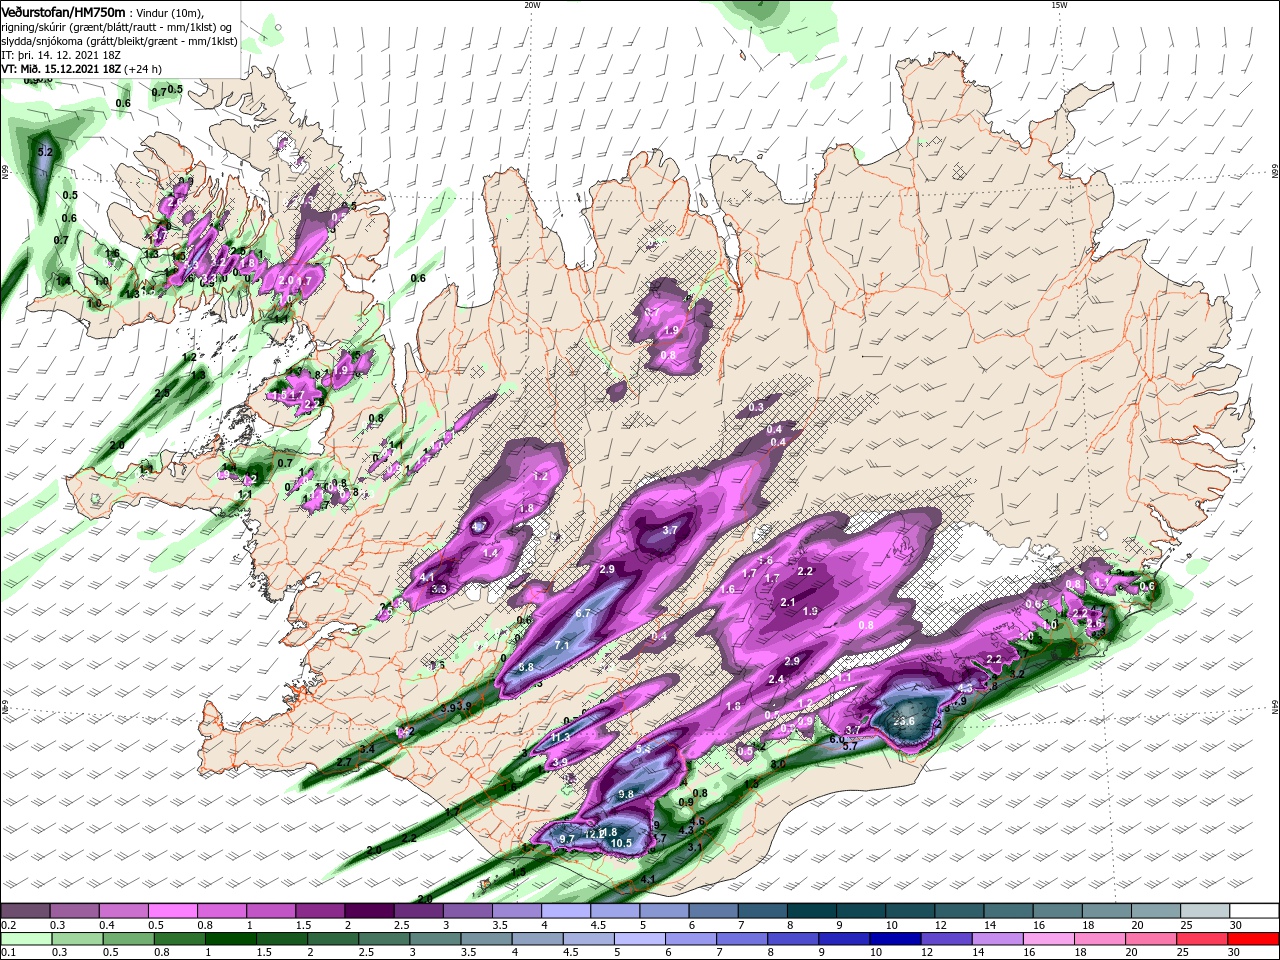
Task: Click the 1.4 snowfall value
Action: 490,553
